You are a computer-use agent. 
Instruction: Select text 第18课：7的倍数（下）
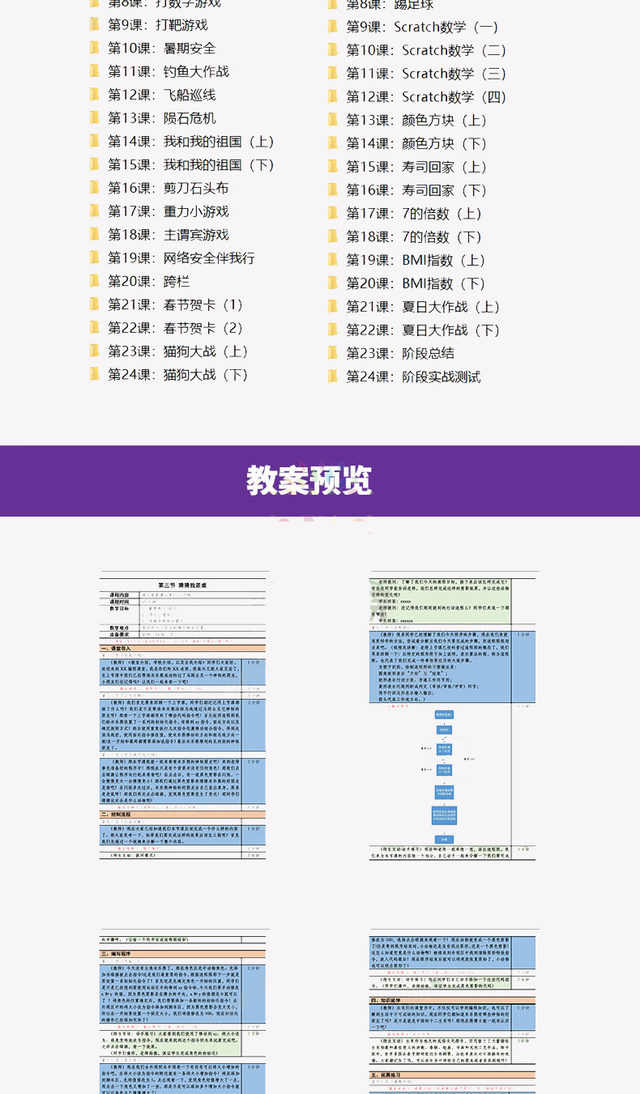(415, 237)
